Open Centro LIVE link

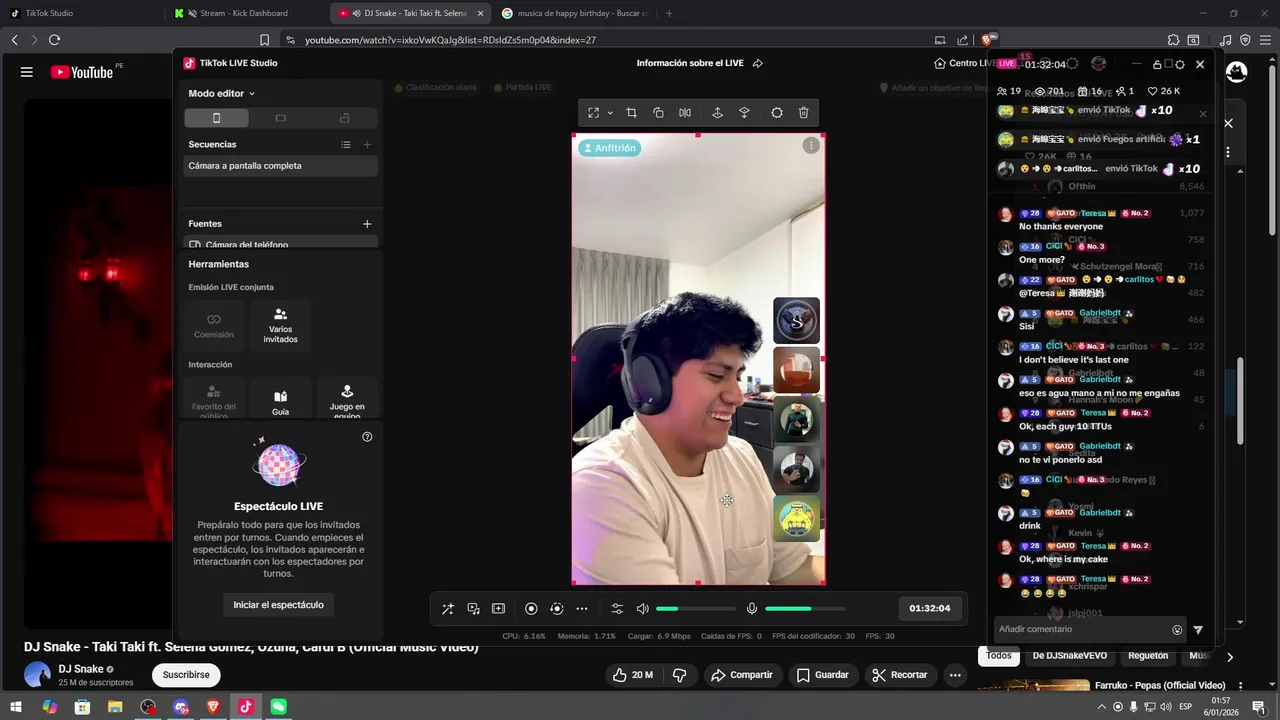pyautogui.click(x=964, y=63)
